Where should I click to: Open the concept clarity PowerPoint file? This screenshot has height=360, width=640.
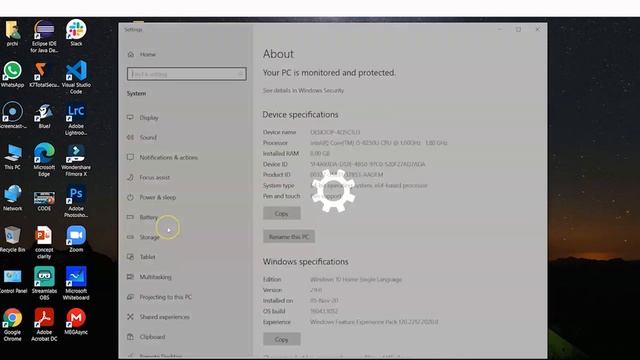tap(44, 243)
